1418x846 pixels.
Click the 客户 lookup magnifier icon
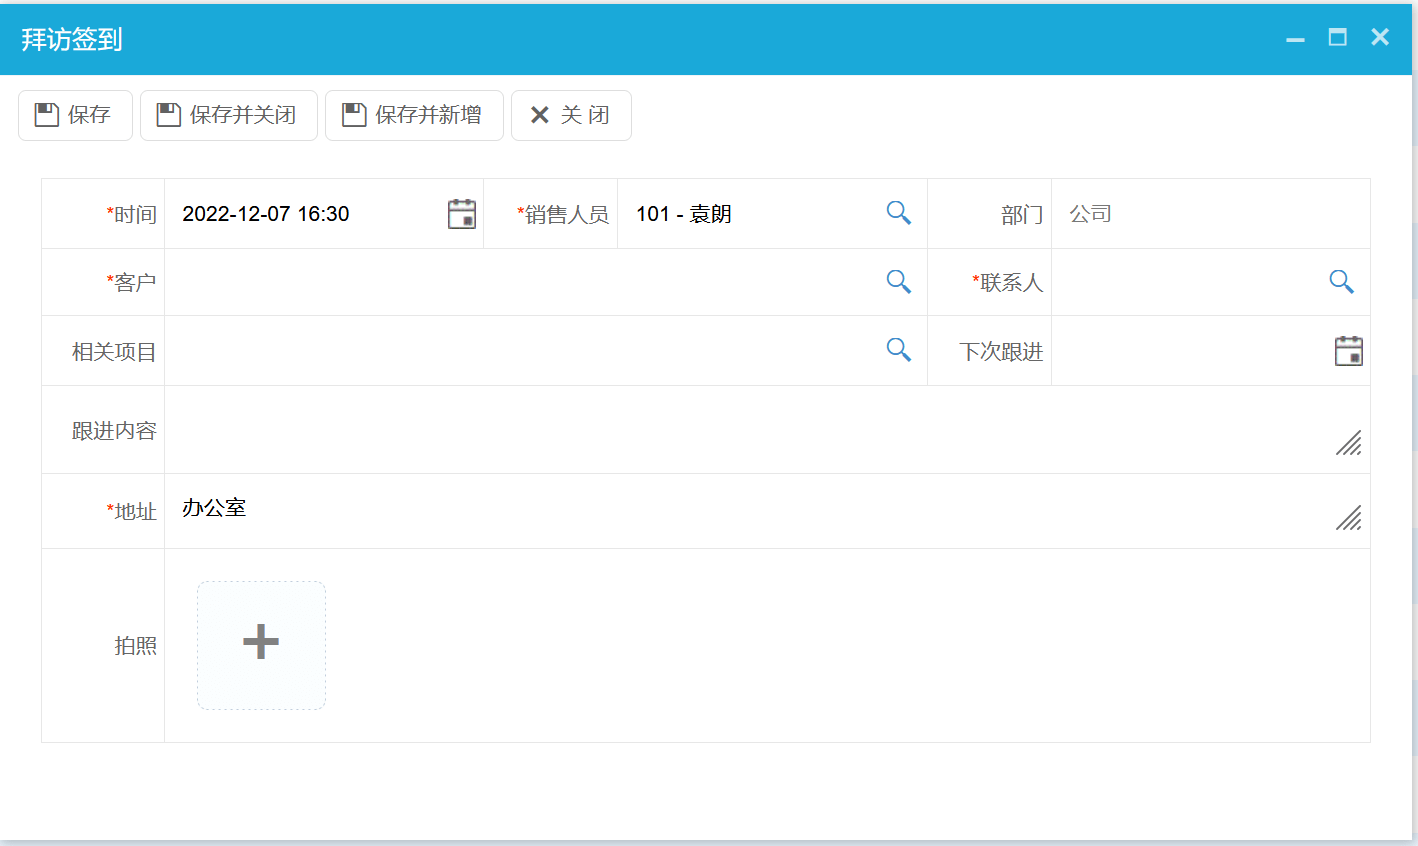(898, 282)
